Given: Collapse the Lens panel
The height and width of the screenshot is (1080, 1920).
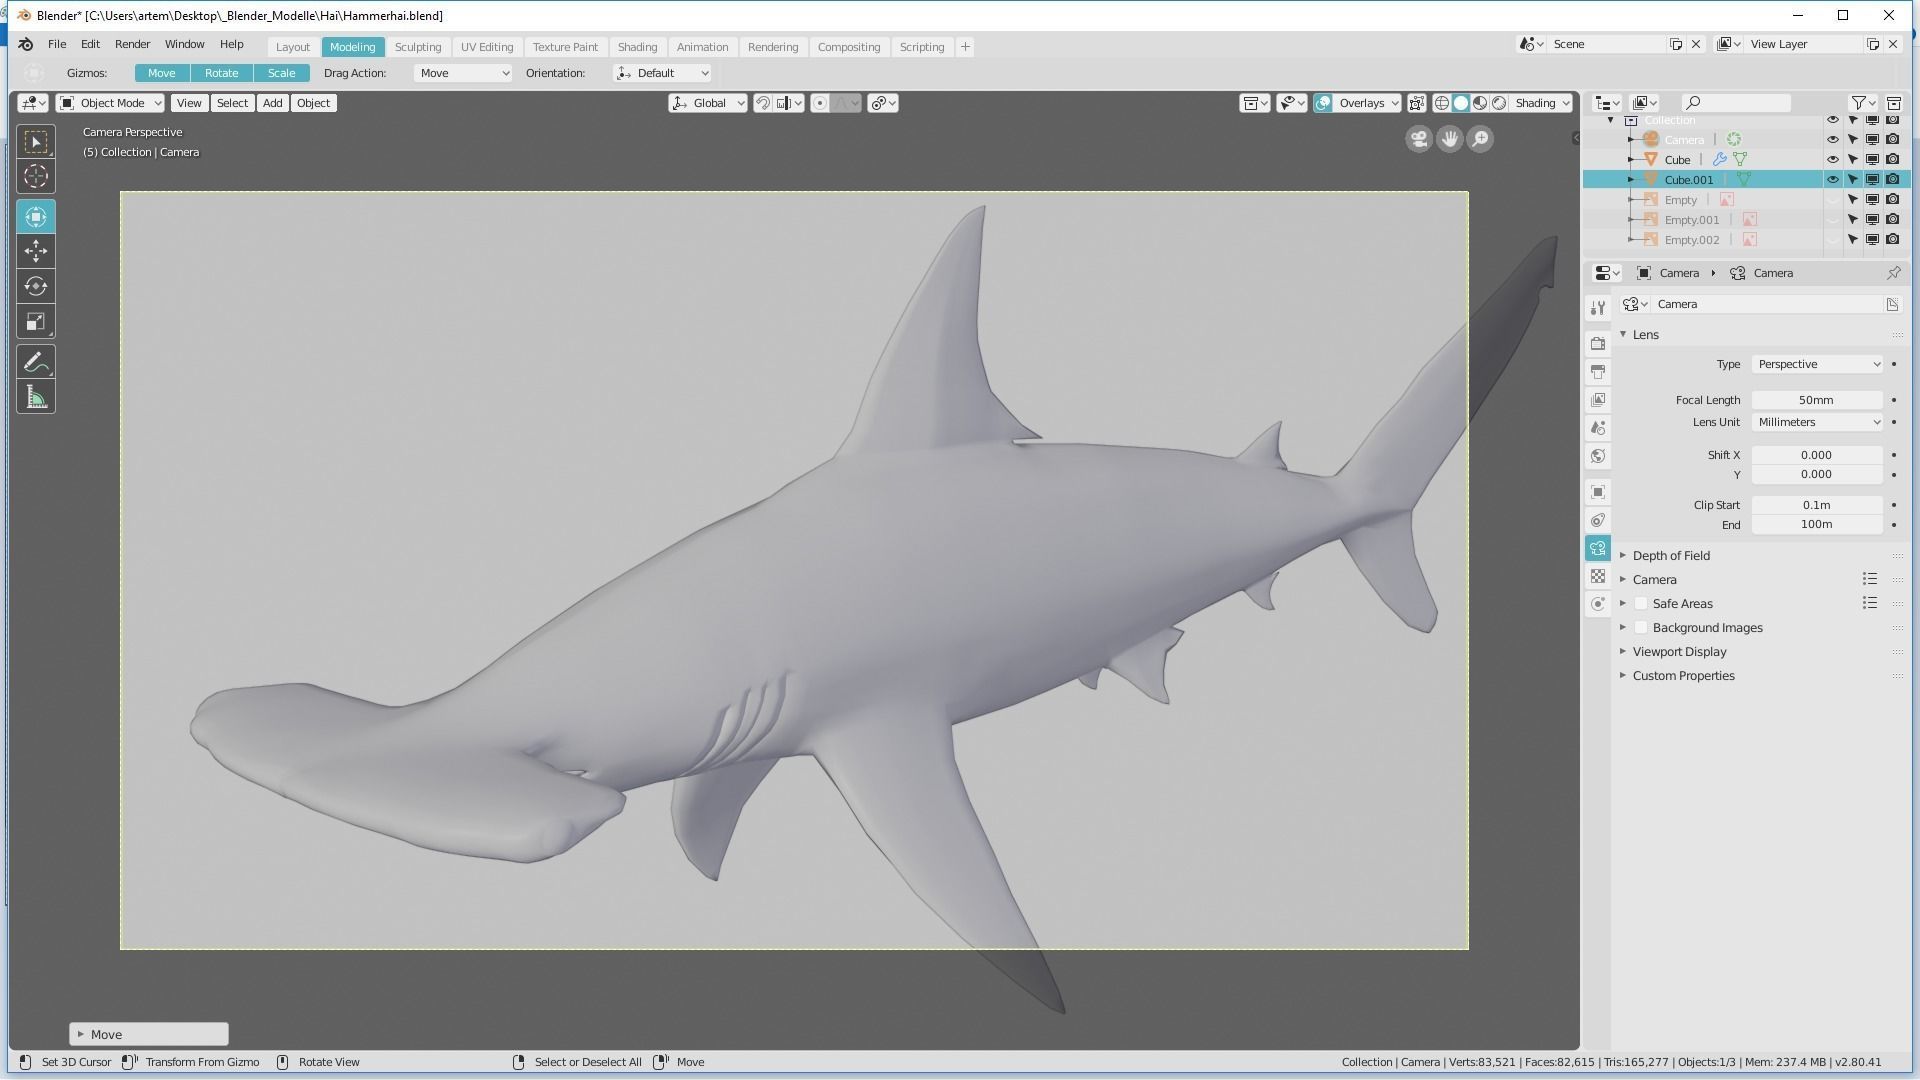Looking at the screenshot, I should pyautogui.click(x=1645, y=335).
